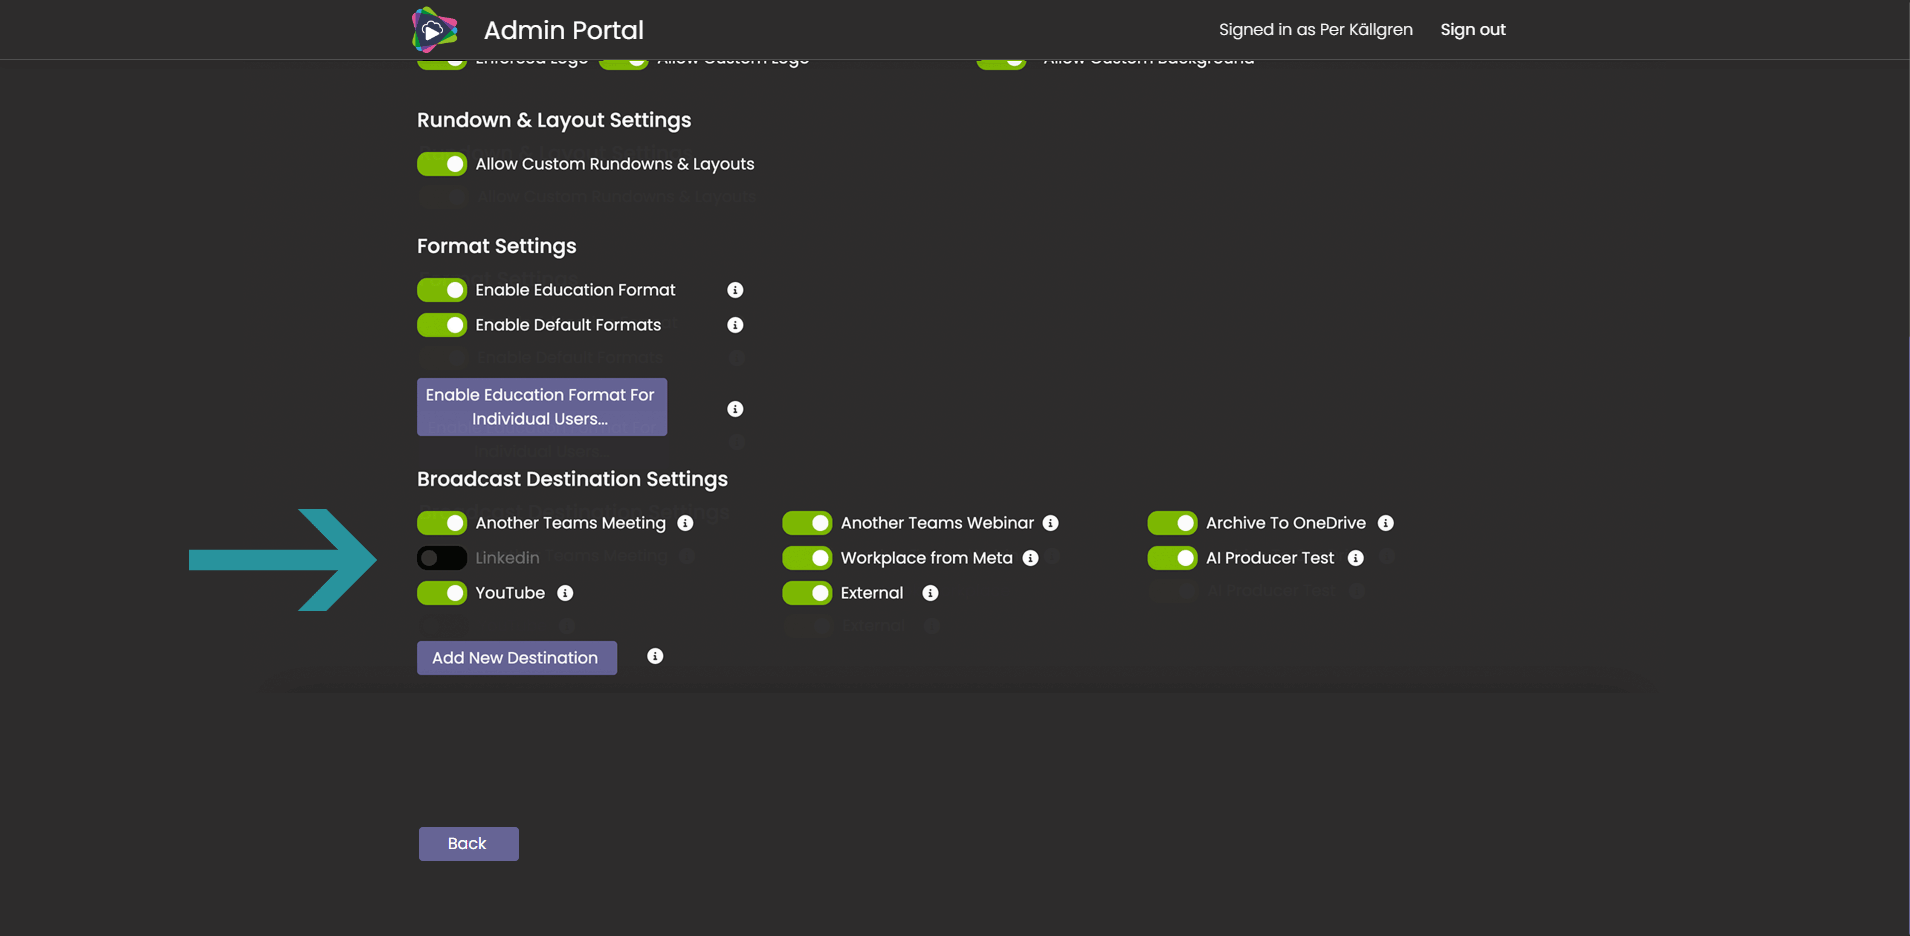Go back using the Back button
This screenshot has height=936, width=1910.
click(x=469, y=844)
